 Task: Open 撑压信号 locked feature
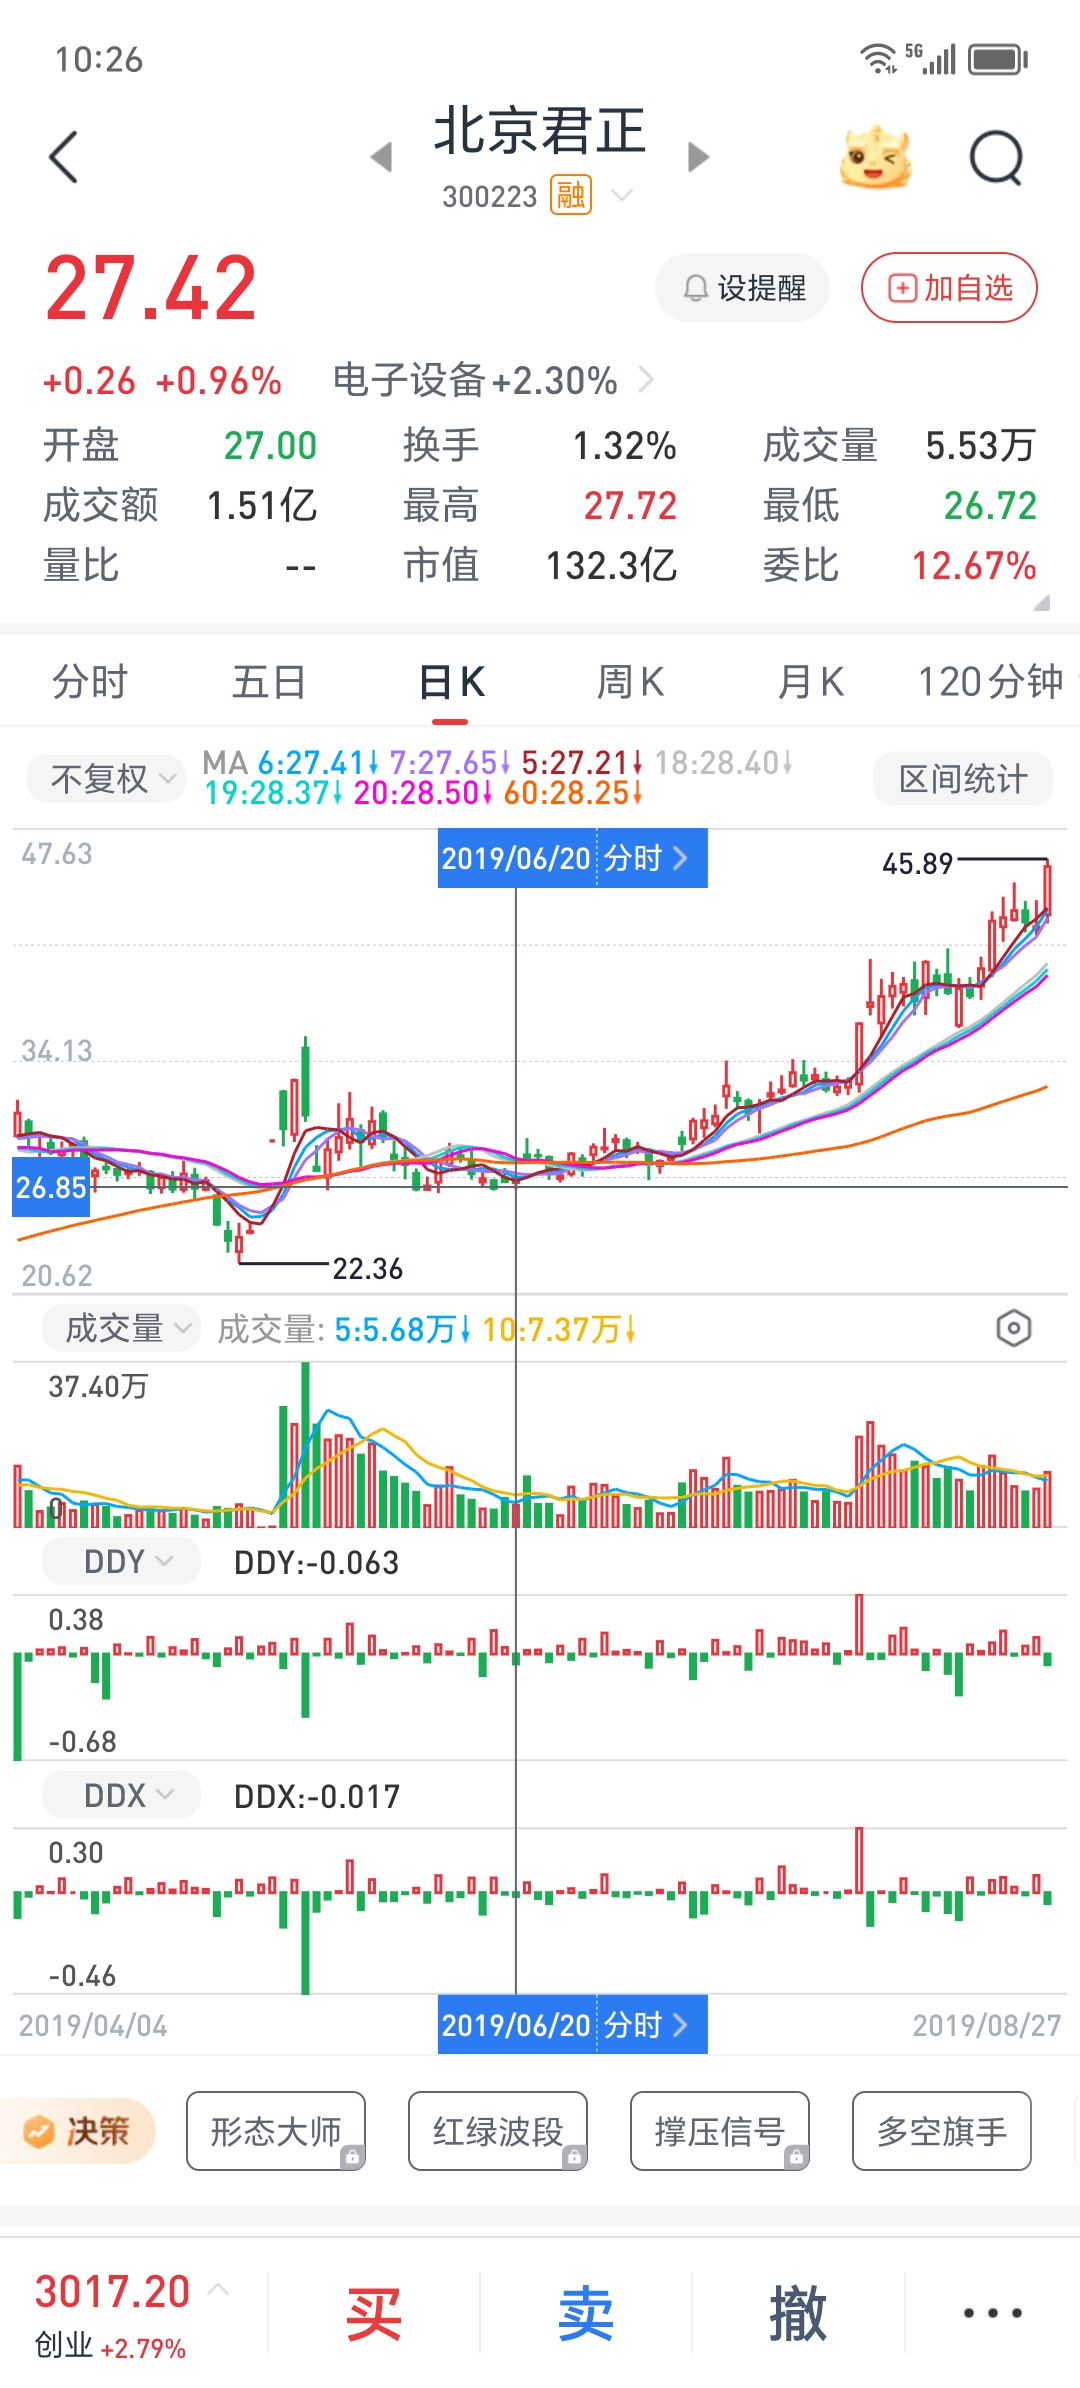[x=720, y=2131]
